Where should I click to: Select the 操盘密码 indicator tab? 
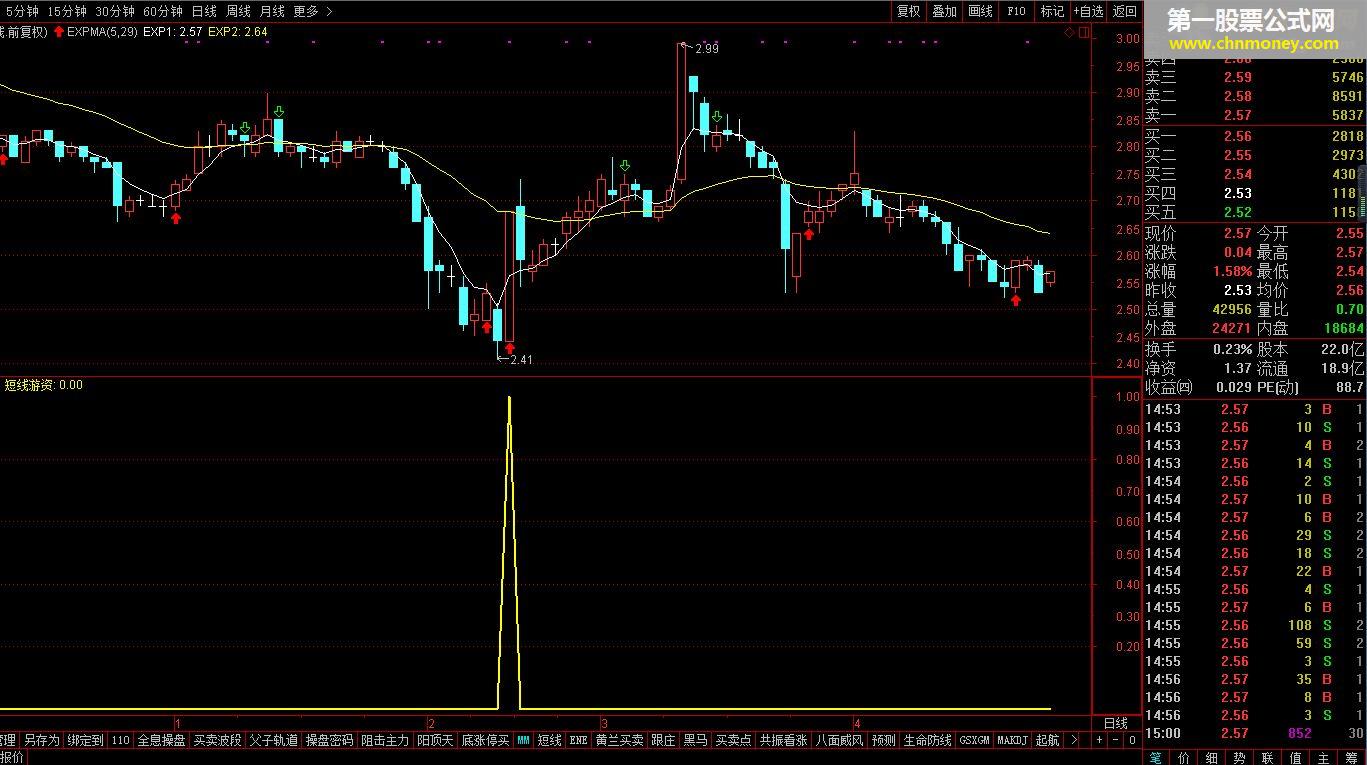(x=329, y=741)
